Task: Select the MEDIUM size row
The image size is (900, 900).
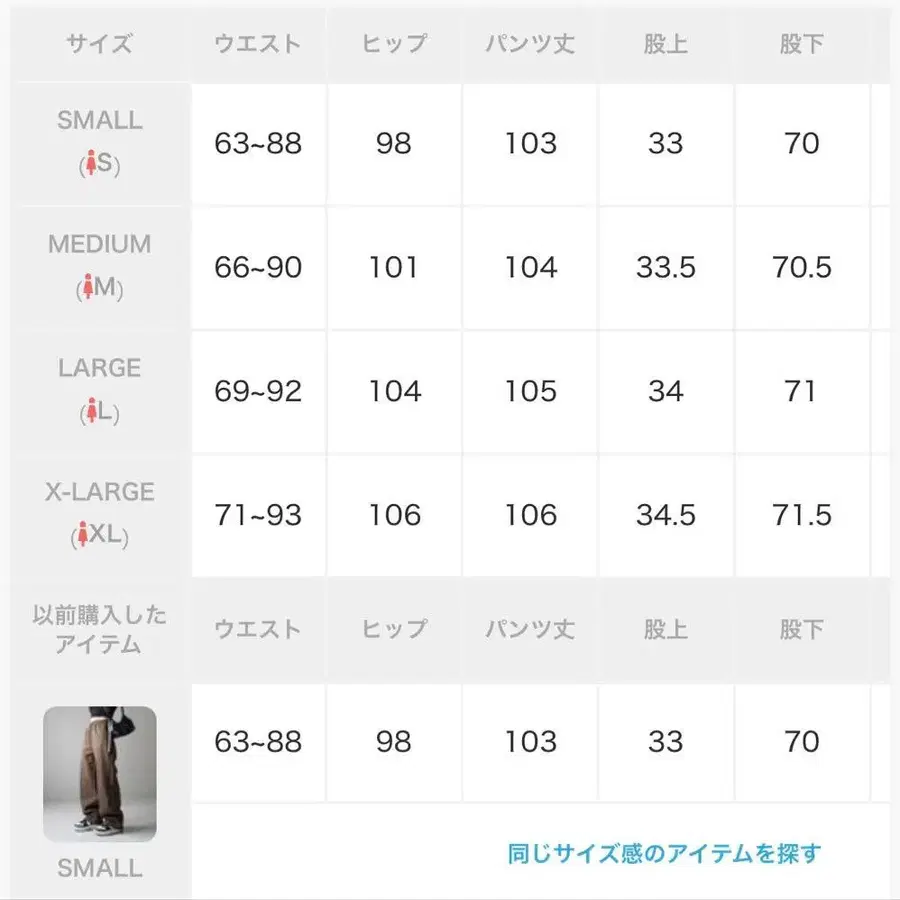Action: pyautogui.click(x=450, y=267)
